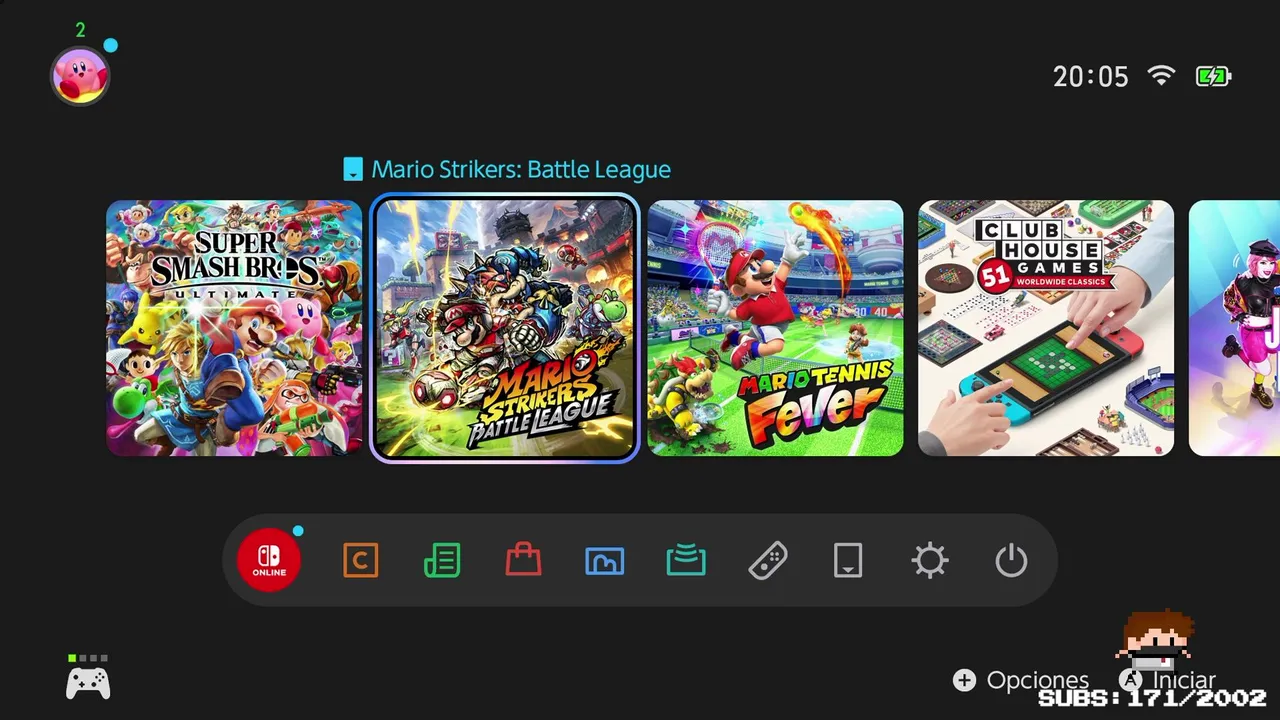This screenshot has width=1280, height=720.
Task: Open the teal GameShare icon
Action: pyautogui.click(x=686, y=561)
